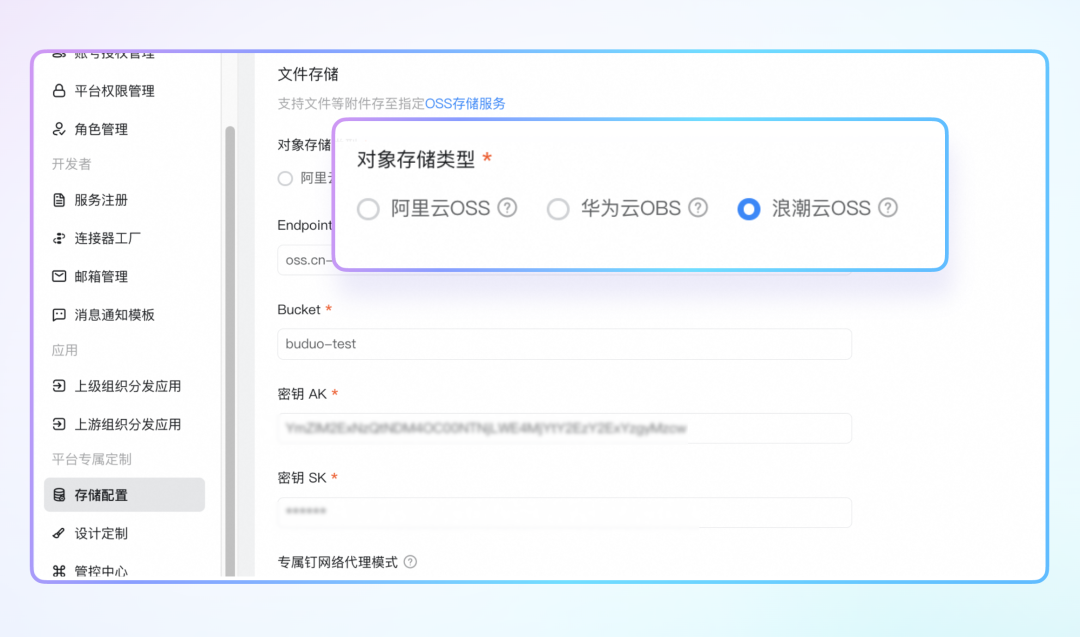
Task: Click the Bucket input field
Action: [x=564, y=344]
